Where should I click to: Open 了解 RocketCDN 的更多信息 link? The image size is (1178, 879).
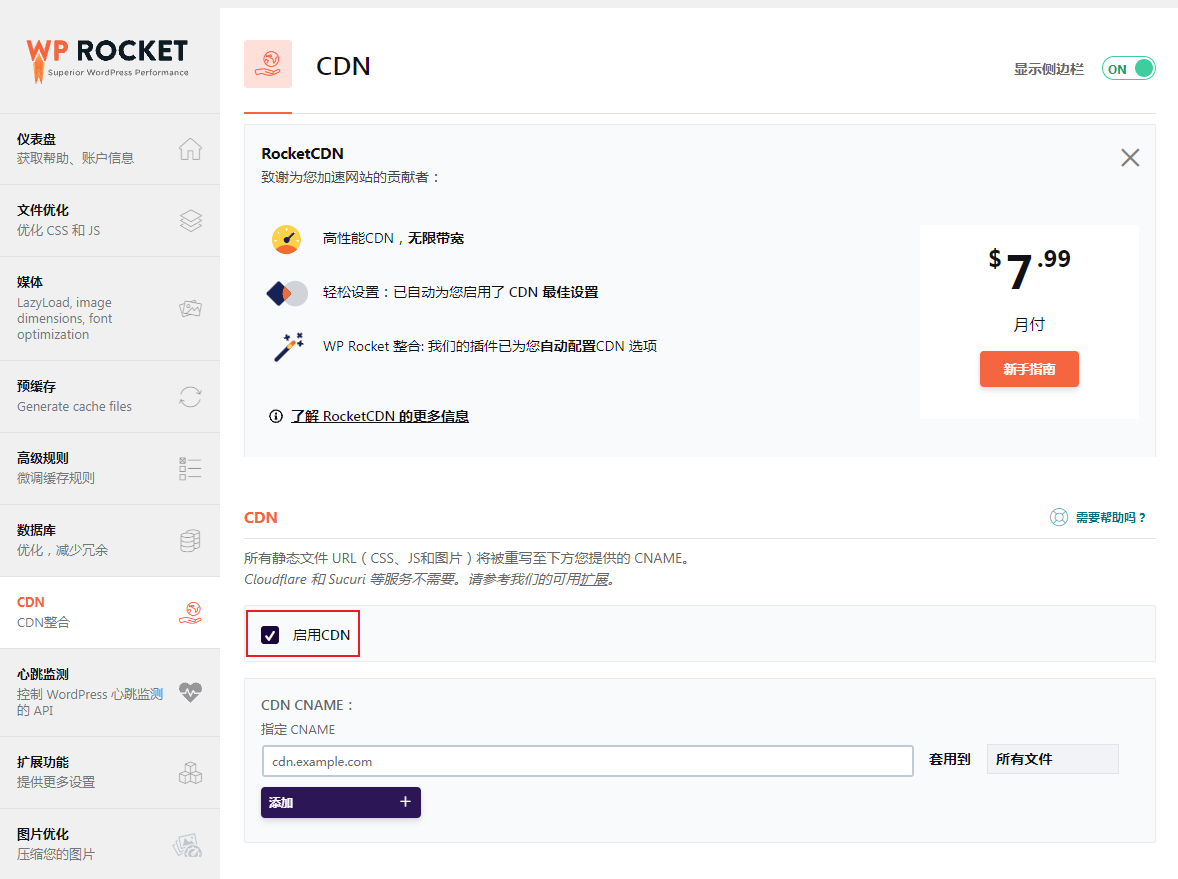point(379,416)
